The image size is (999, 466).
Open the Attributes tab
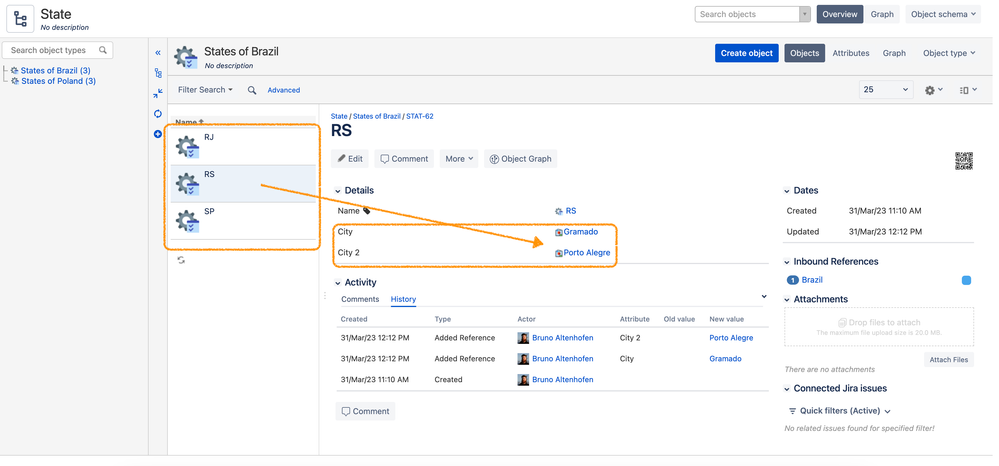pos(850,53)
